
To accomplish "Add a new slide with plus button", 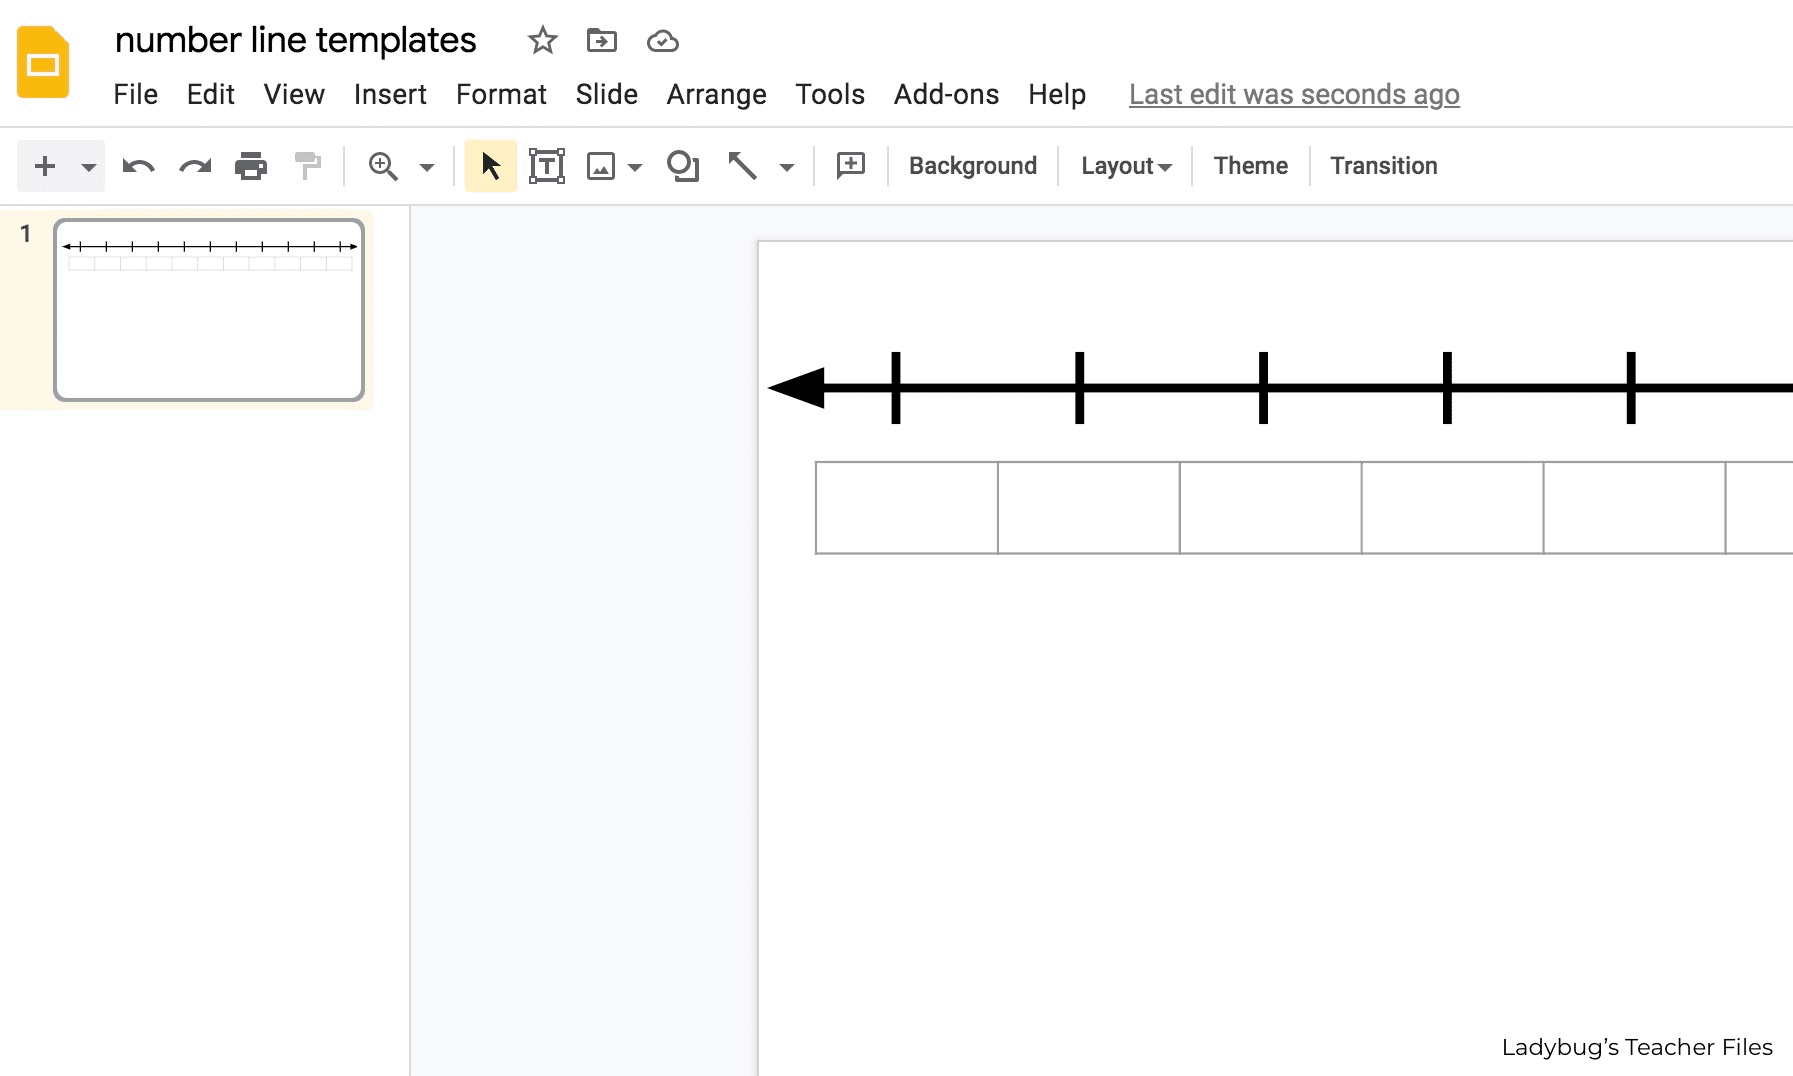I will coord(45,166).
